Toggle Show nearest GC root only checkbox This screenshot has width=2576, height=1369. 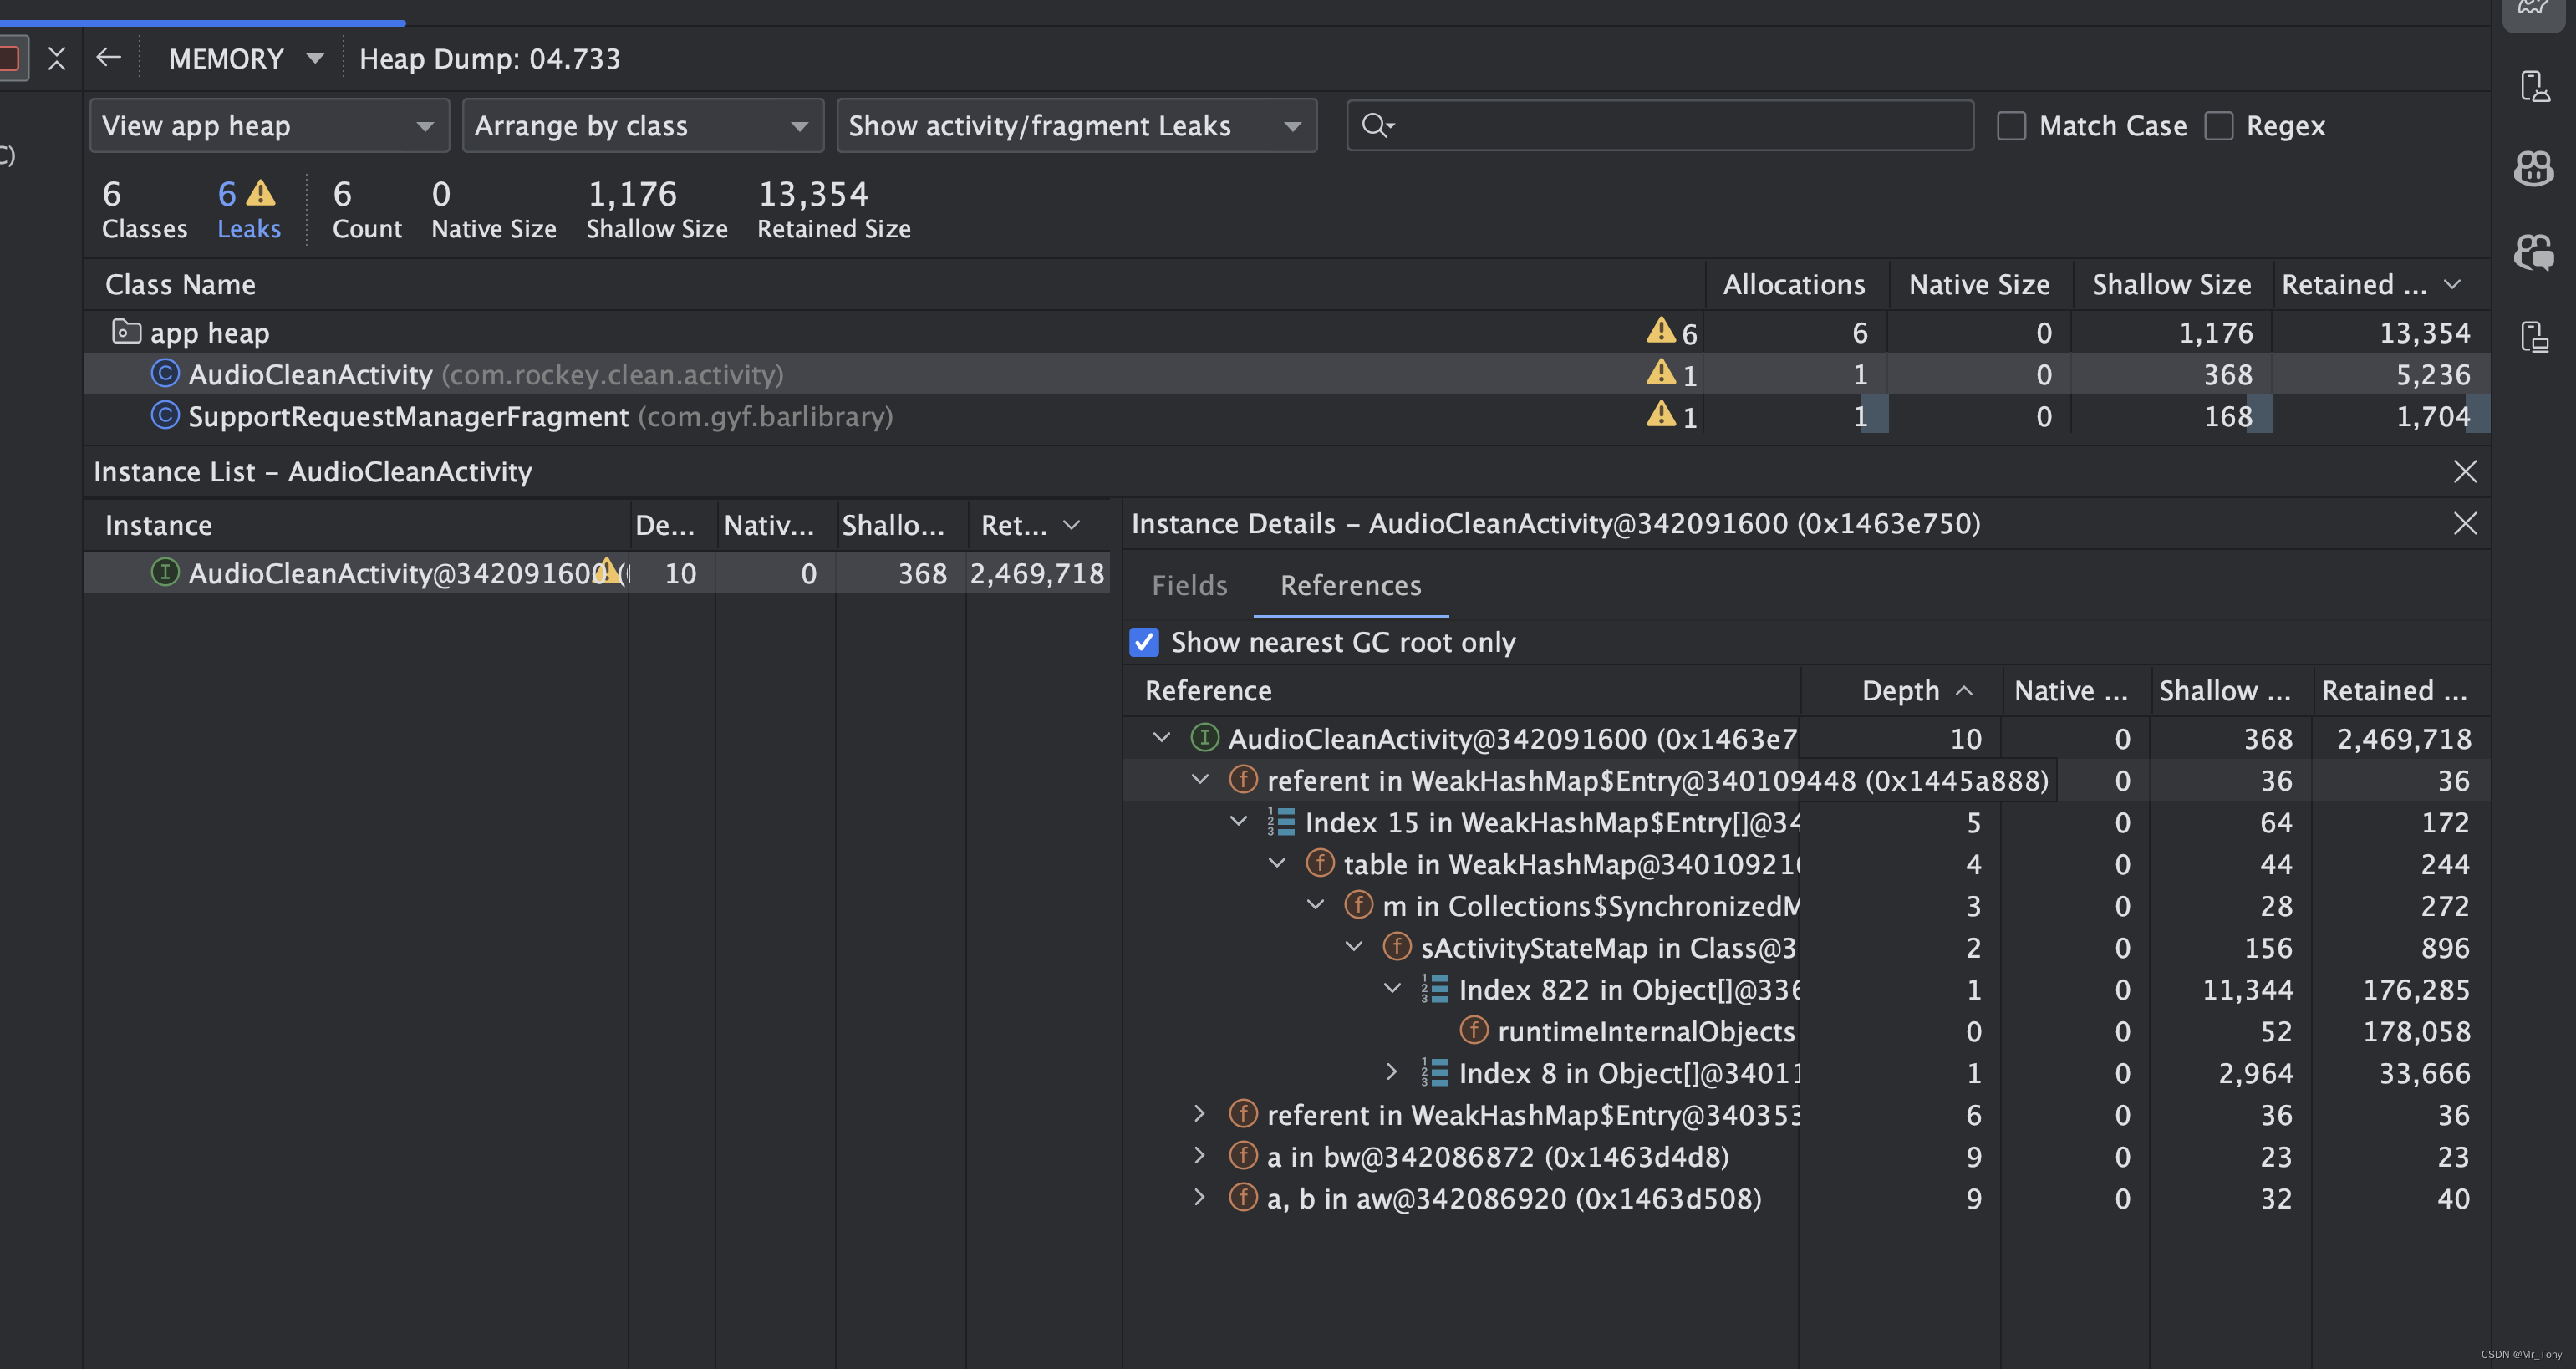[1142, 642]
